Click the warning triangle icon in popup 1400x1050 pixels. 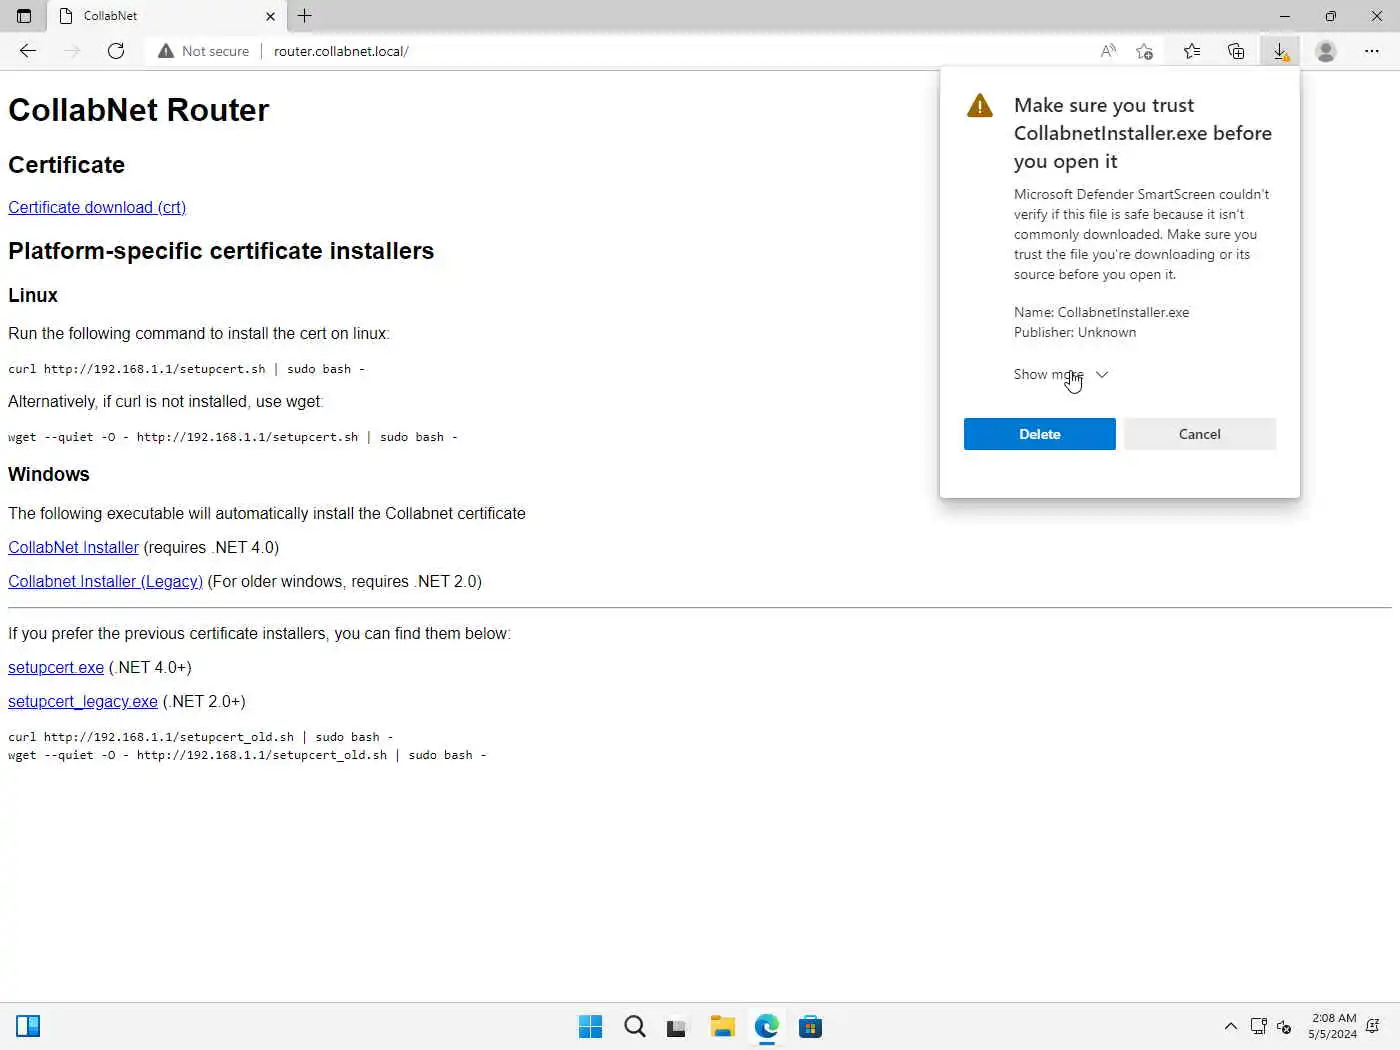tap(980, 105)
